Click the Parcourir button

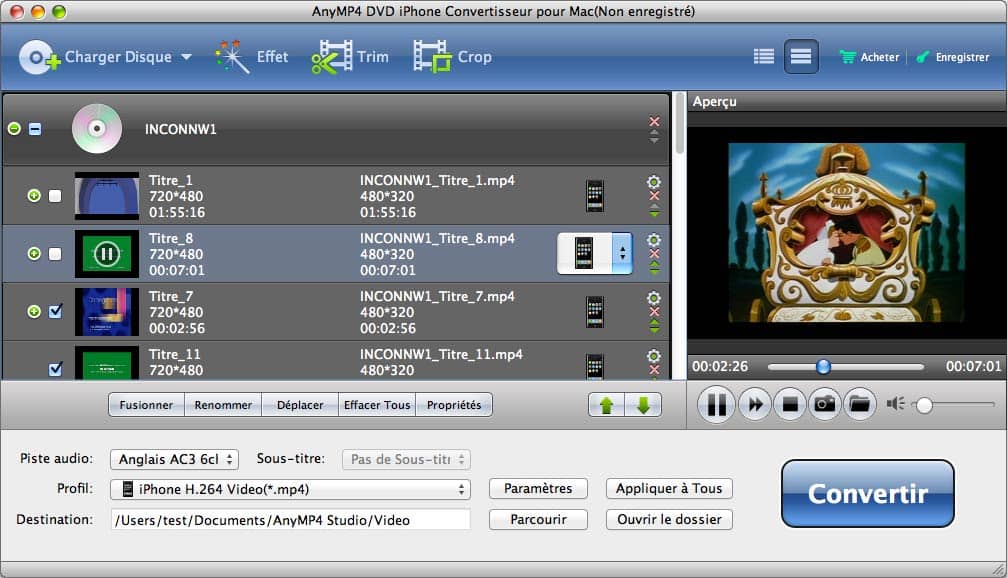[x=538, y=520]
